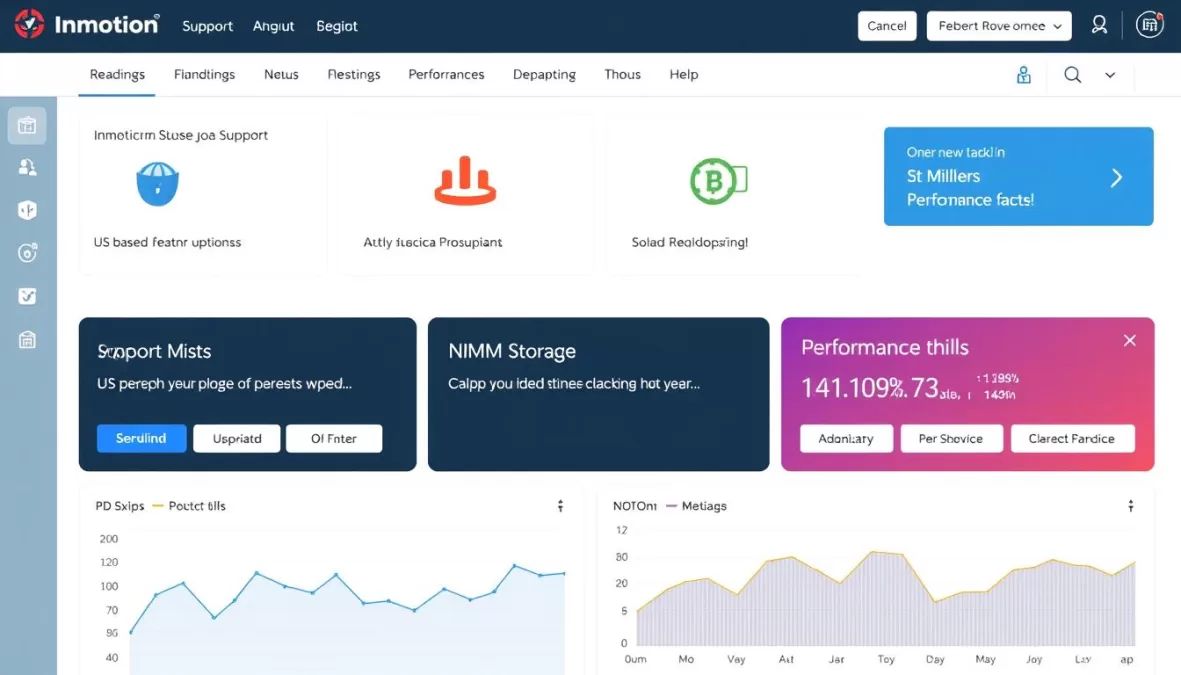Open the users panel from the sidebar
Screen dimensions: 1181x675
coord(28,167)
